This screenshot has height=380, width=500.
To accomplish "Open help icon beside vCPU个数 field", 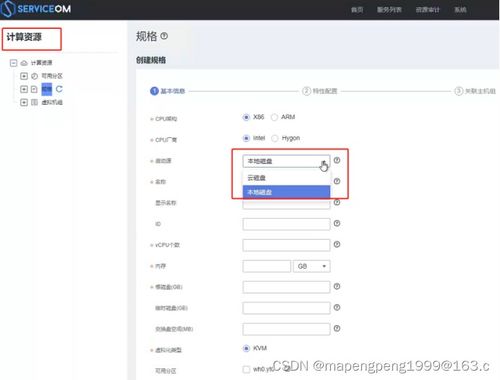I will tap(337, 244).
